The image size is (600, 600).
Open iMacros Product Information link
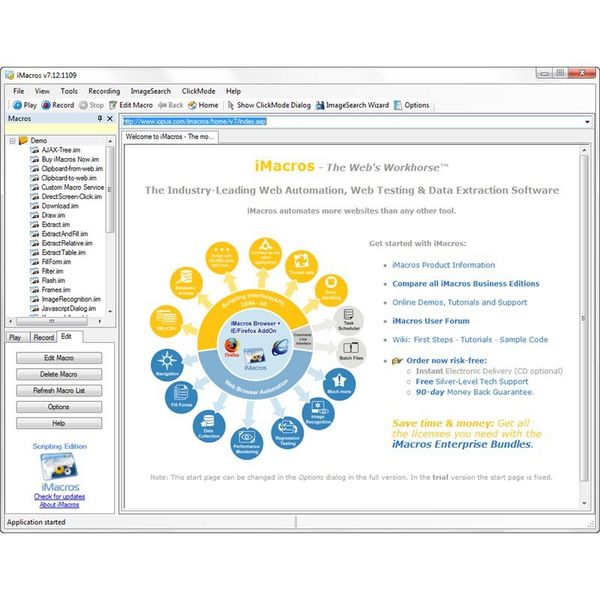tap(443, 265)
